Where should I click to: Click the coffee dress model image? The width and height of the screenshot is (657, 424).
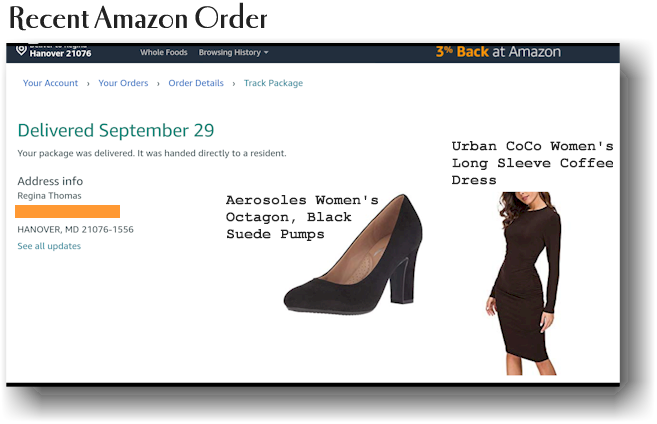click(x=525, y=283)
